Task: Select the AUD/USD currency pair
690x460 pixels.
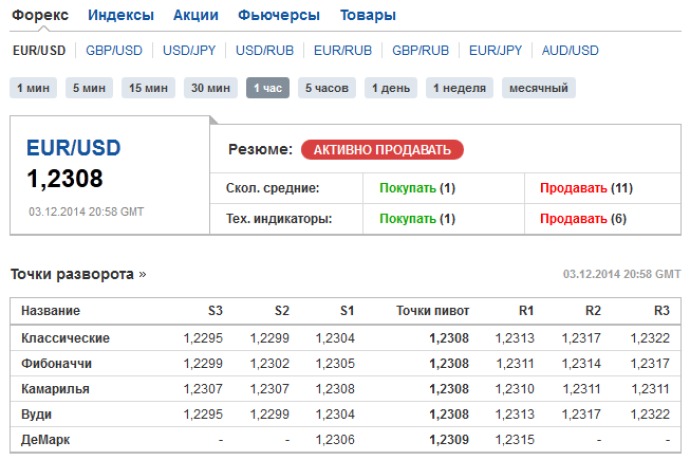Action: coord(570,51)
